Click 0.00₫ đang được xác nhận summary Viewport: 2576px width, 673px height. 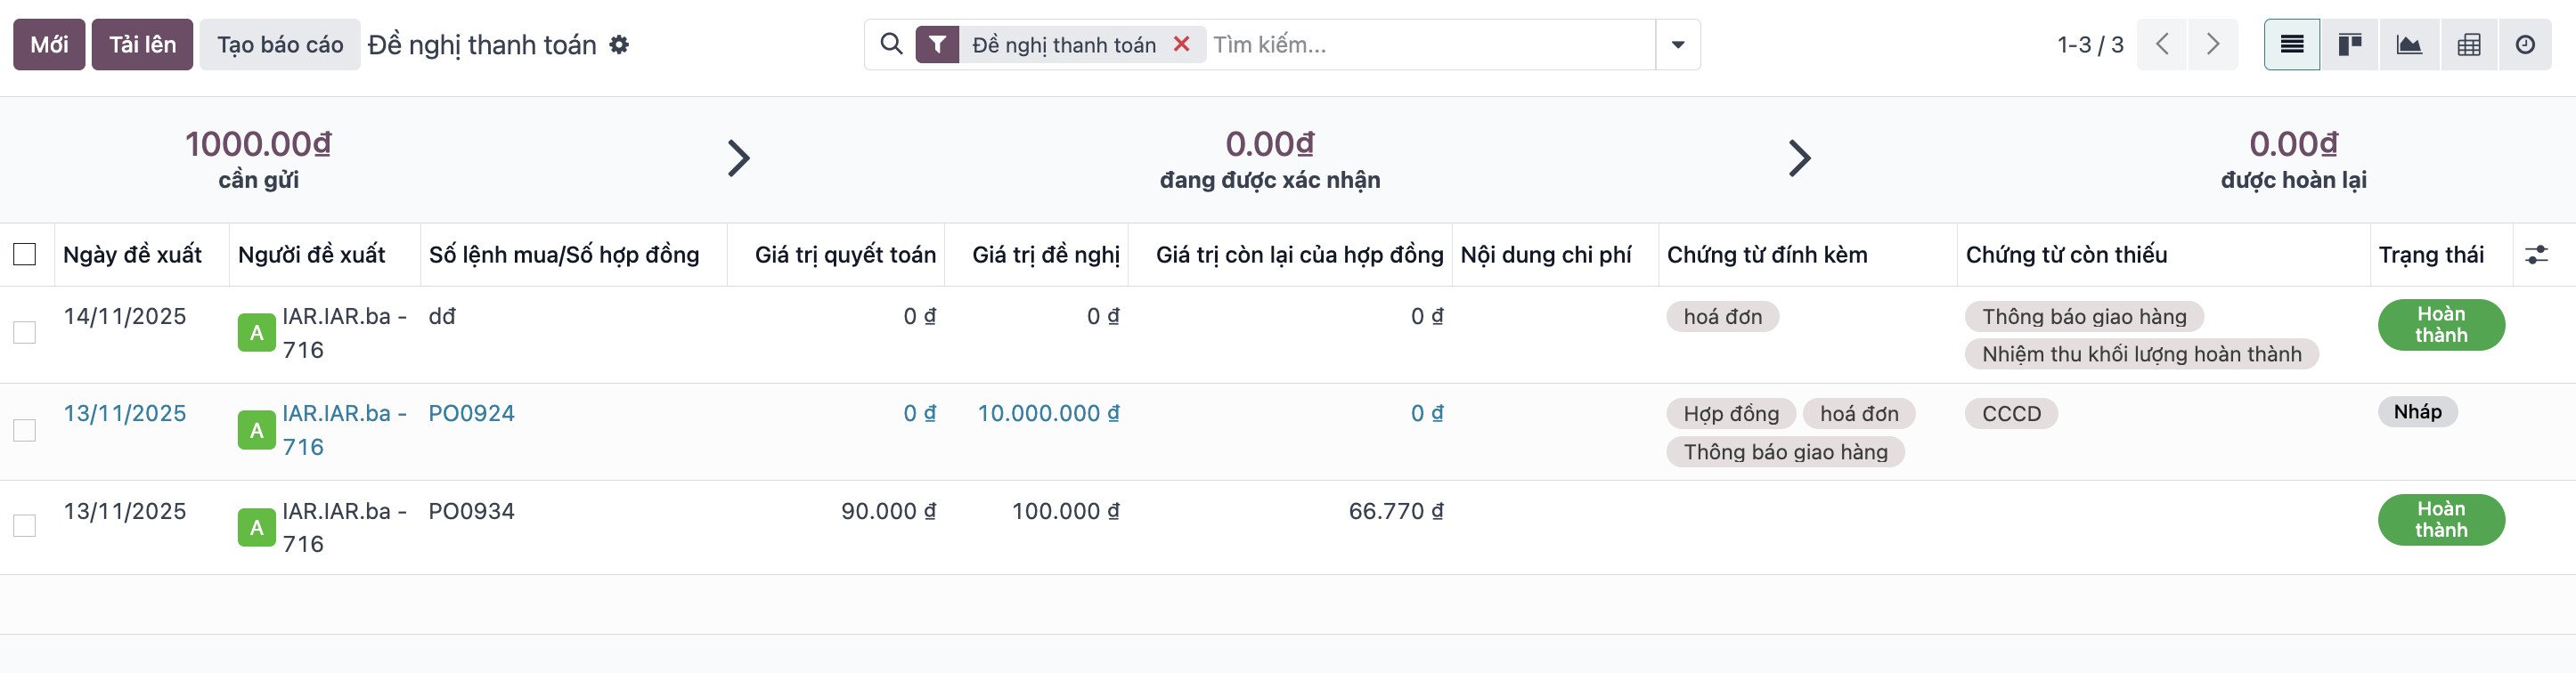(1270, 159)
